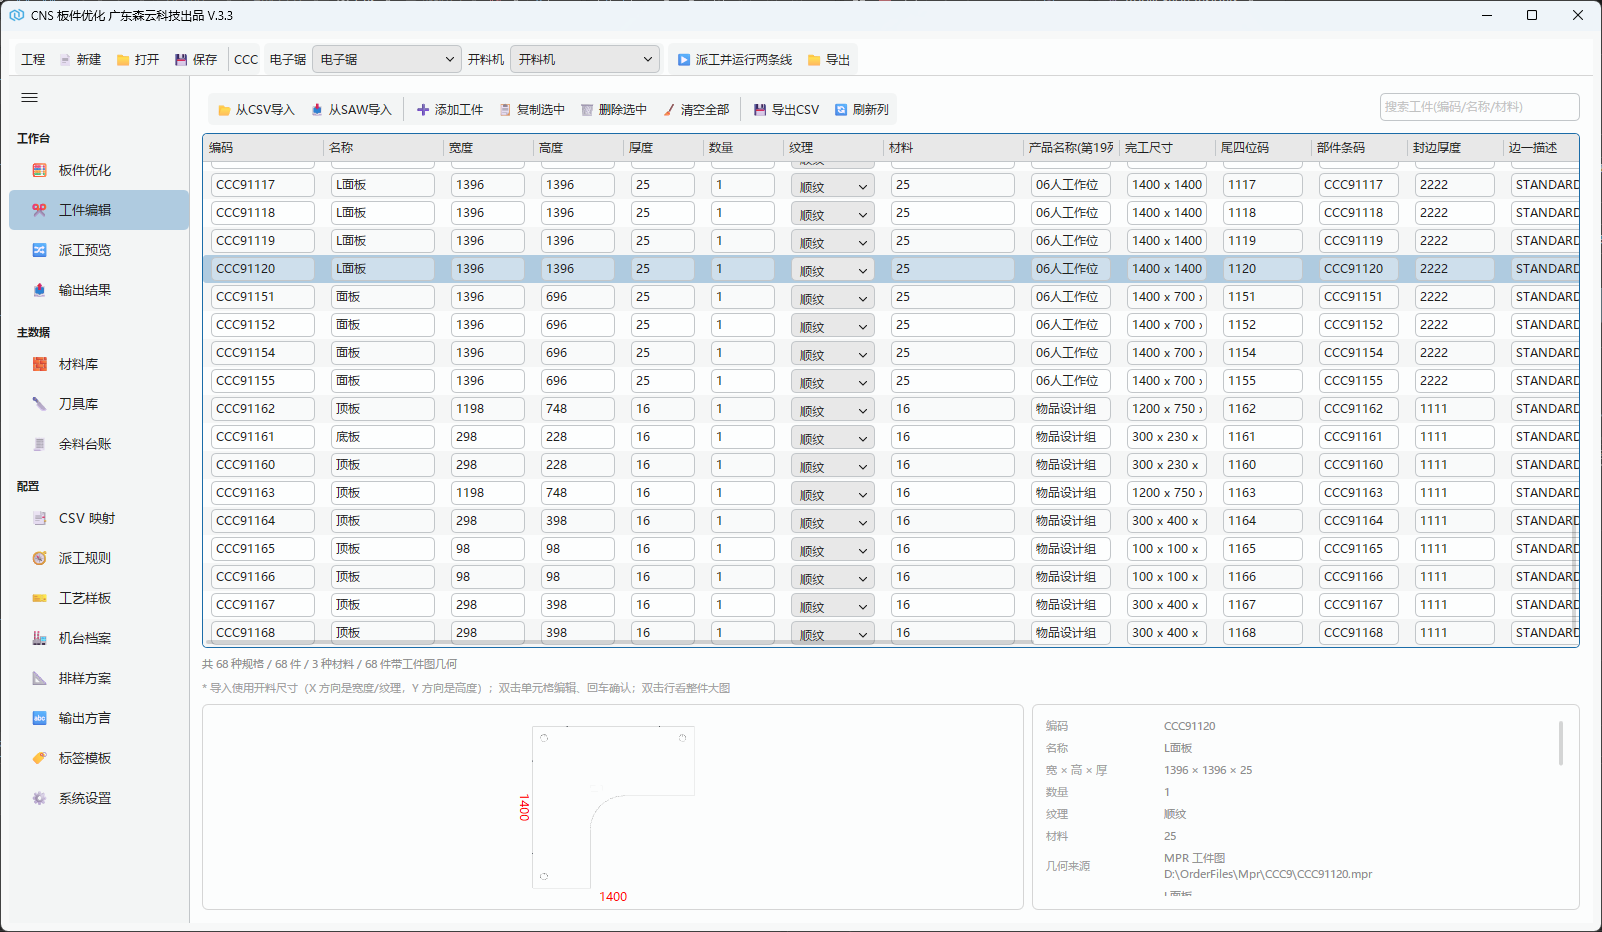Save the project with 保存
Screen dimensions: 1602x932
[196, 60]
